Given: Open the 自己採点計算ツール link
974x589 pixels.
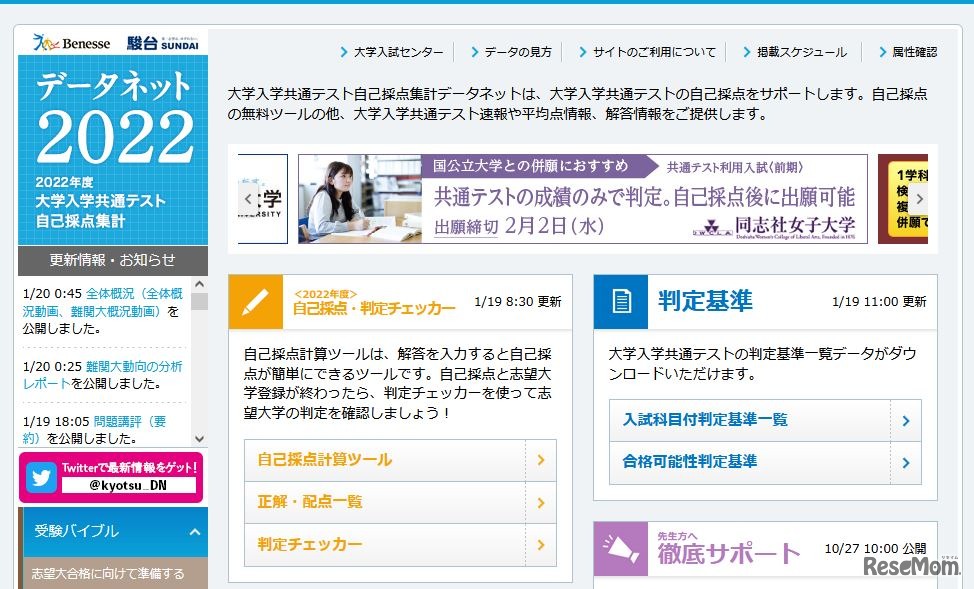Looking at the screenshot, I should [400, 460].
